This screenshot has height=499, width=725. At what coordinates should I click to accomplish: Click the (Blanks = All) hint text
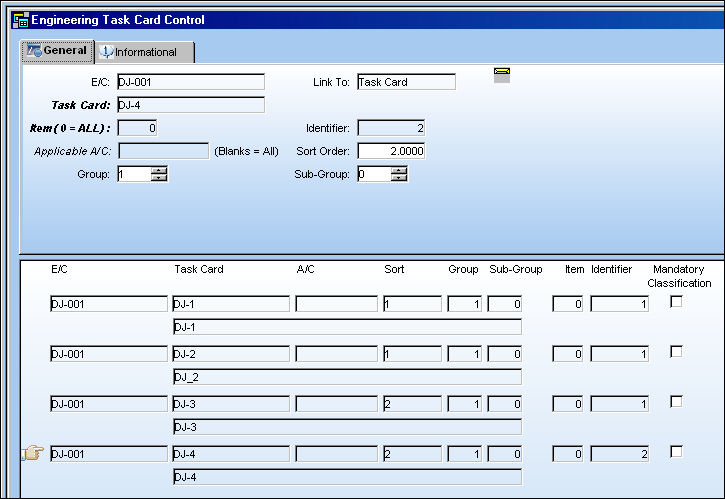[246, 151]
